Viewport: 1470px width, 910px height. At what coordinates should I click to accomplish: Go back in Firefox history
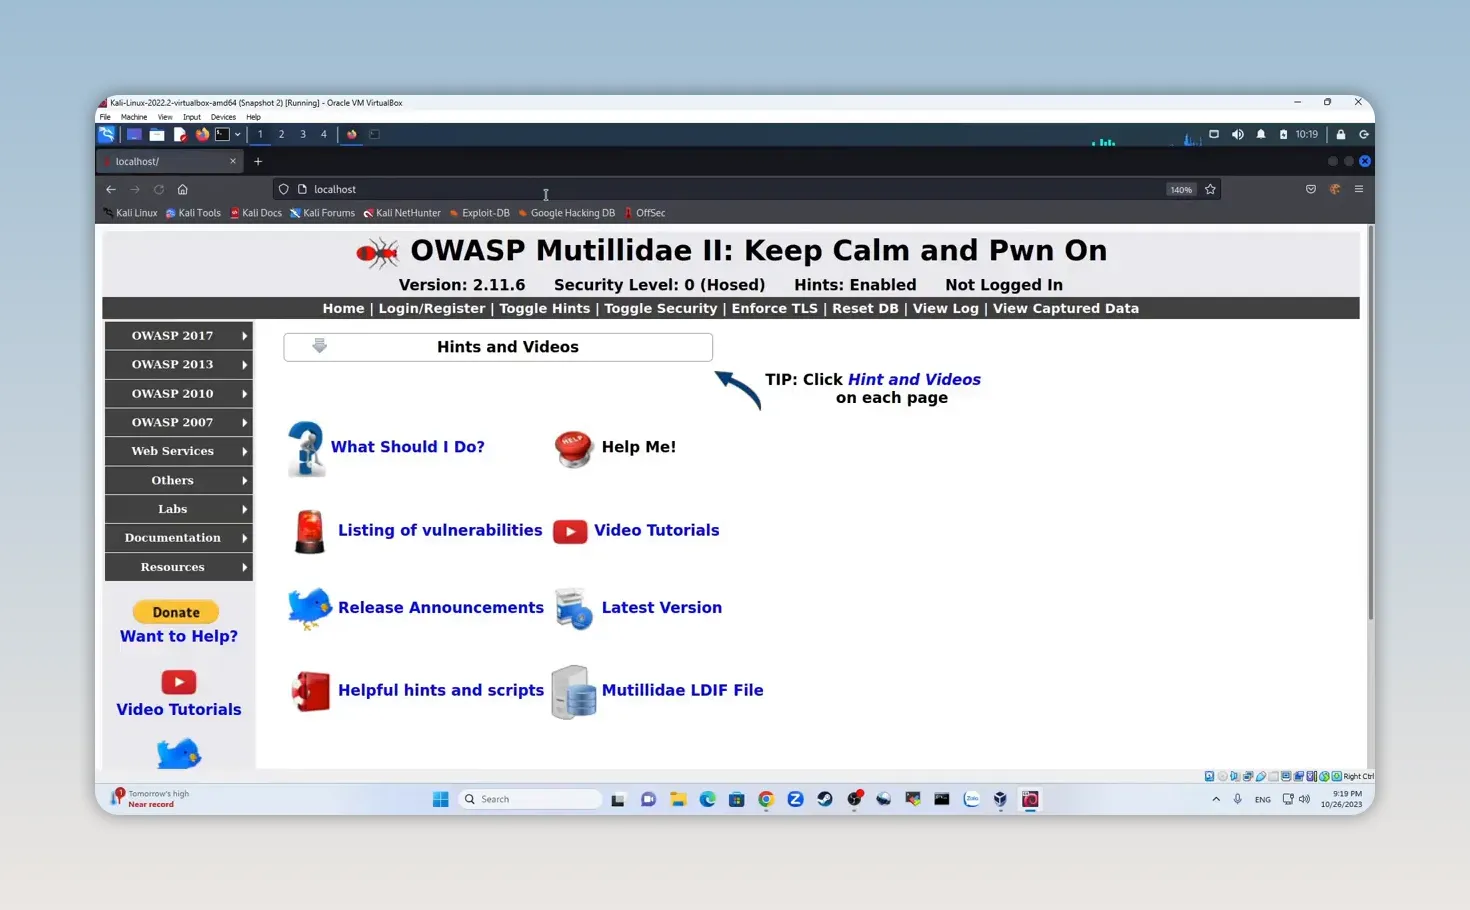tap(111, 189)
